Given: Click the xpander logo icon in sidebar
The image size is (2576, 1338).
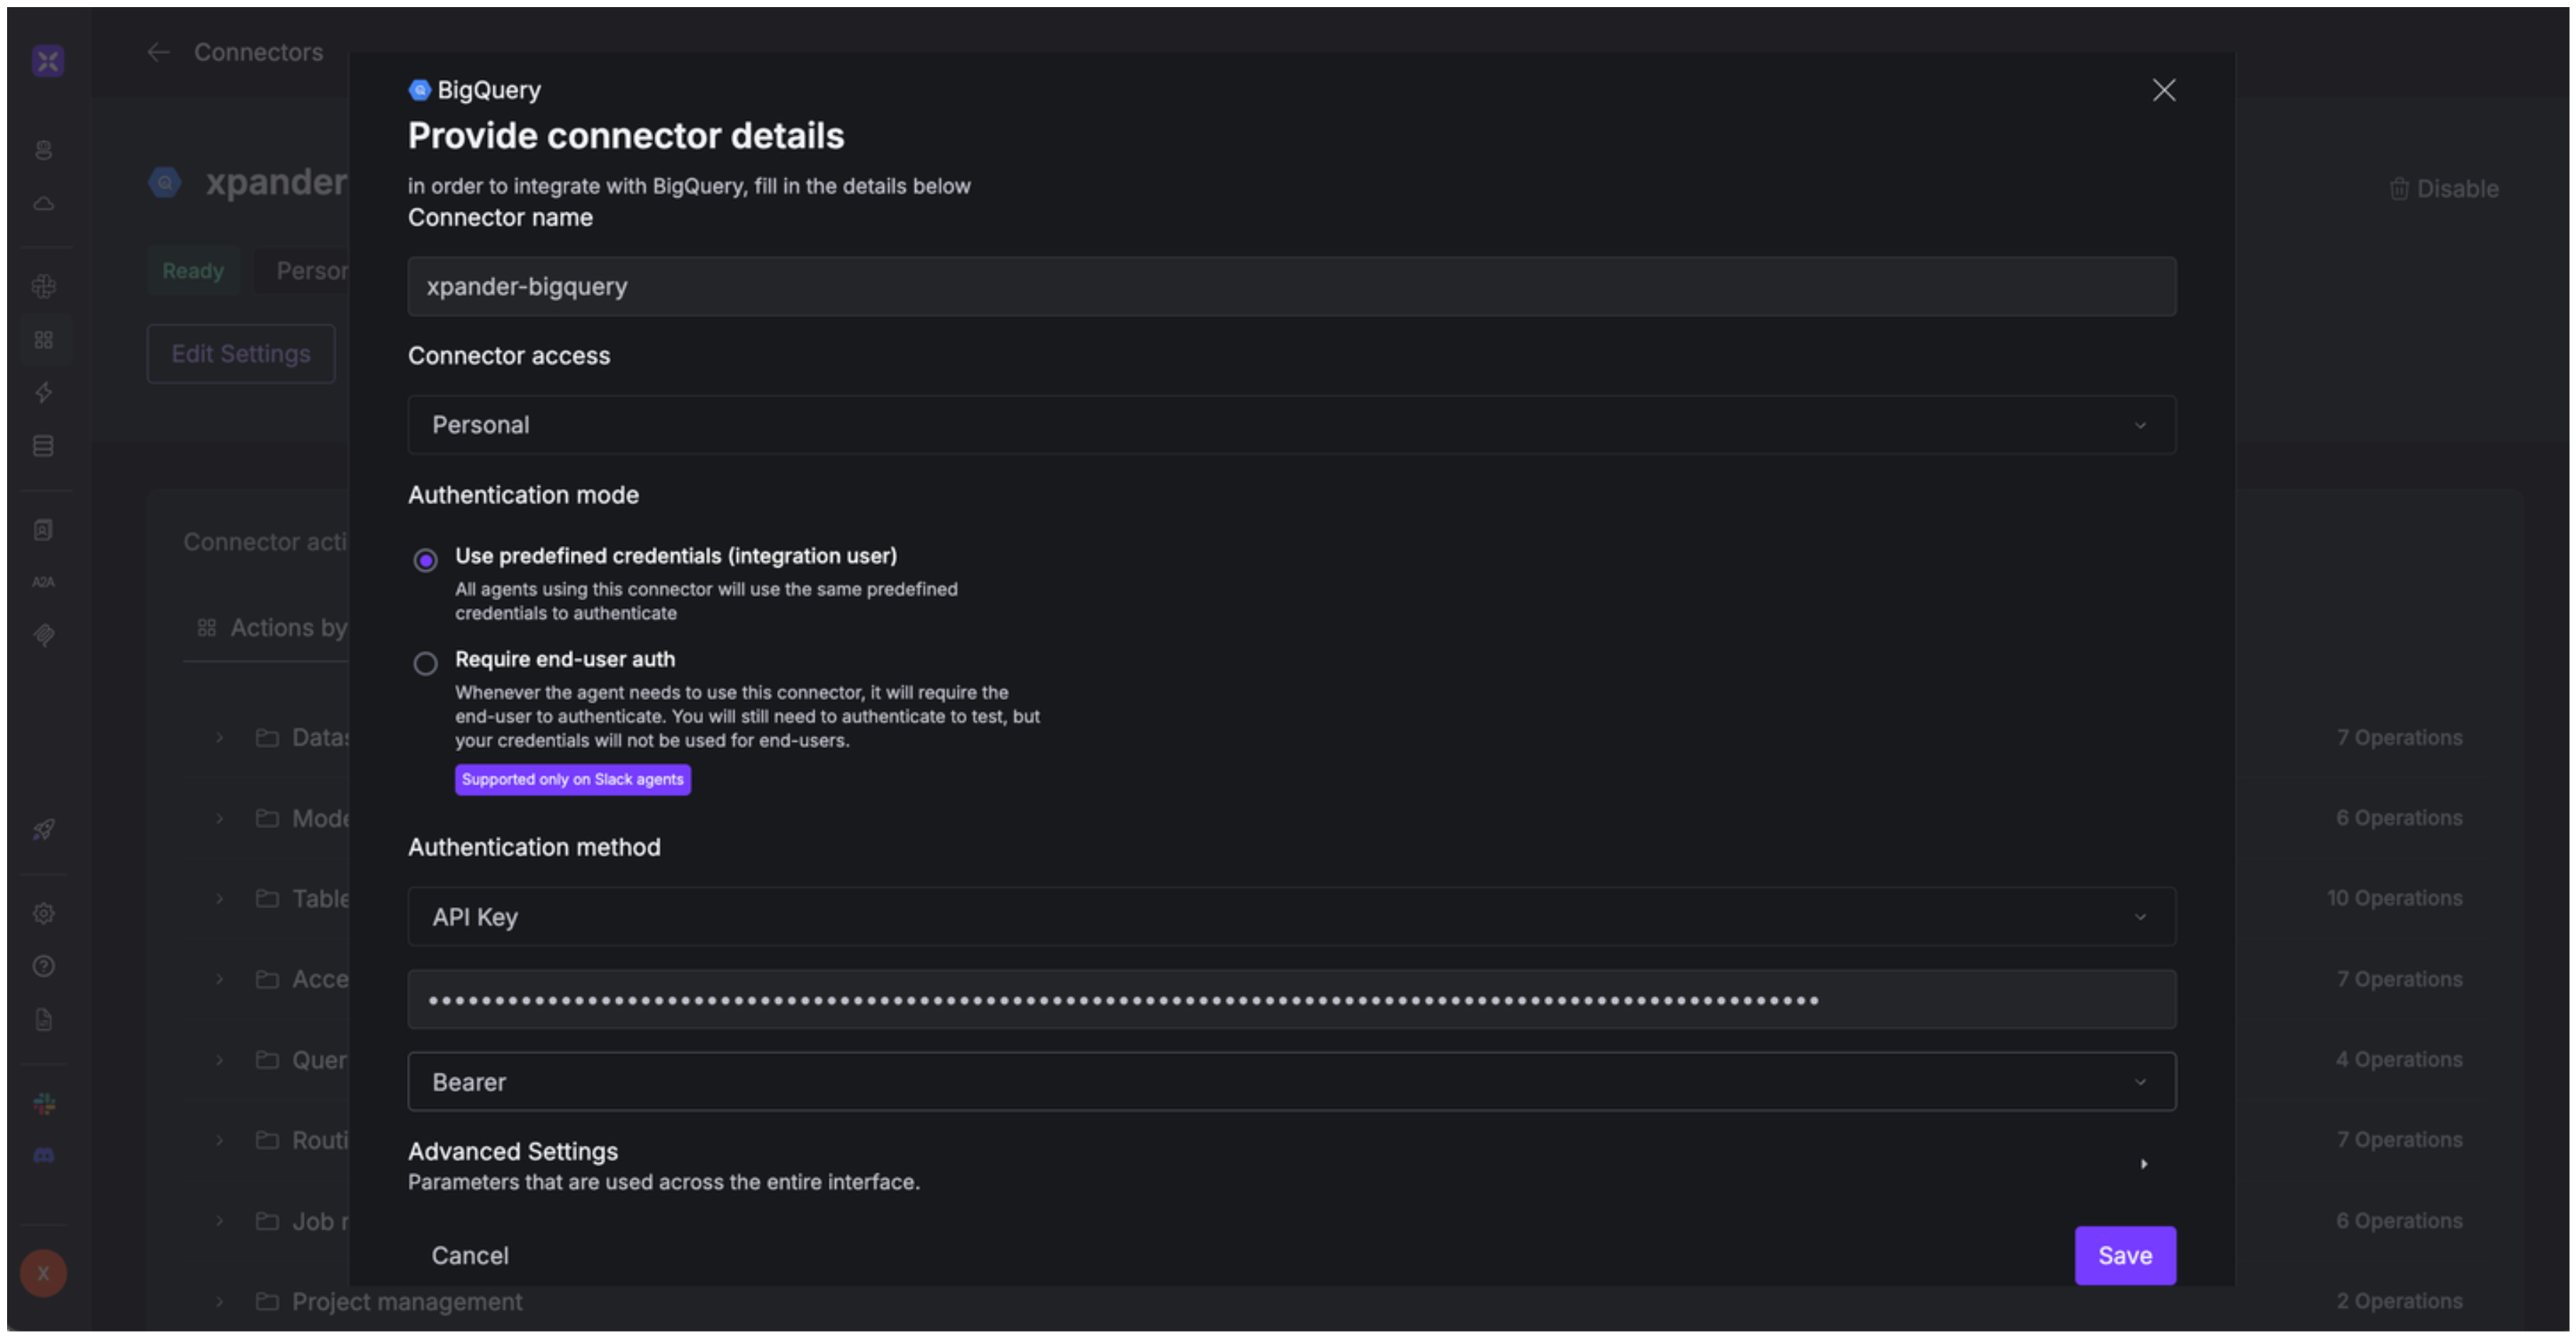Looking at the screenshot, I should (x=47, y=61).
